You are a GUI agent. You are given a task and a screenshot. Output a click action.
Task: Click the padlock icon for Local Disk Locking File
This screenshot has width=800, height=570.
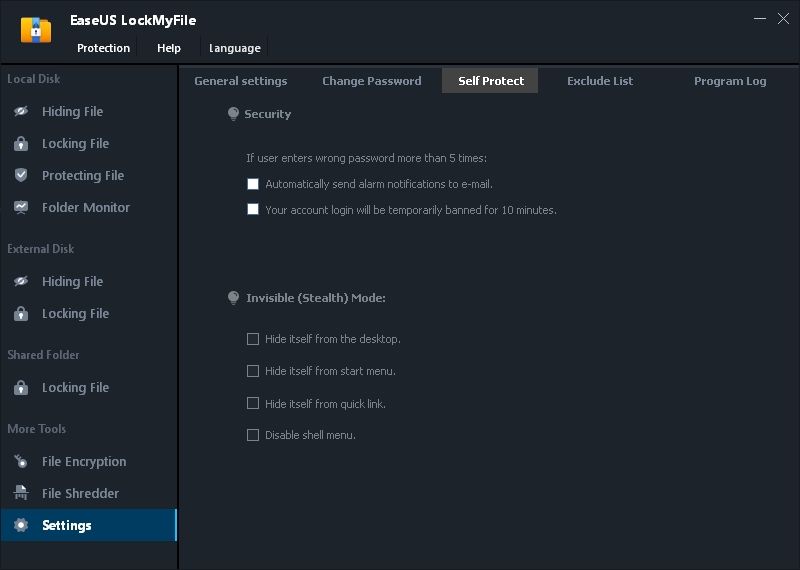[21, 144]
